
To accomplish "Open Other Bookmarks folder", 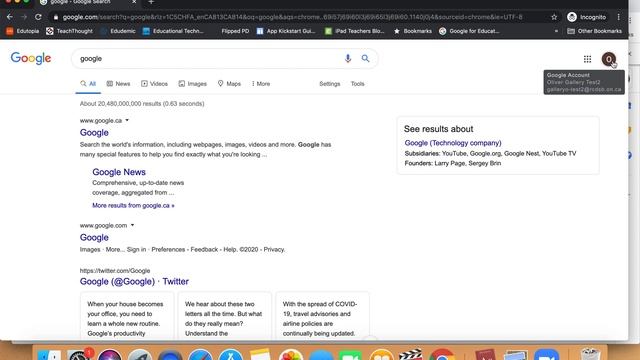I will coord(595,31).
